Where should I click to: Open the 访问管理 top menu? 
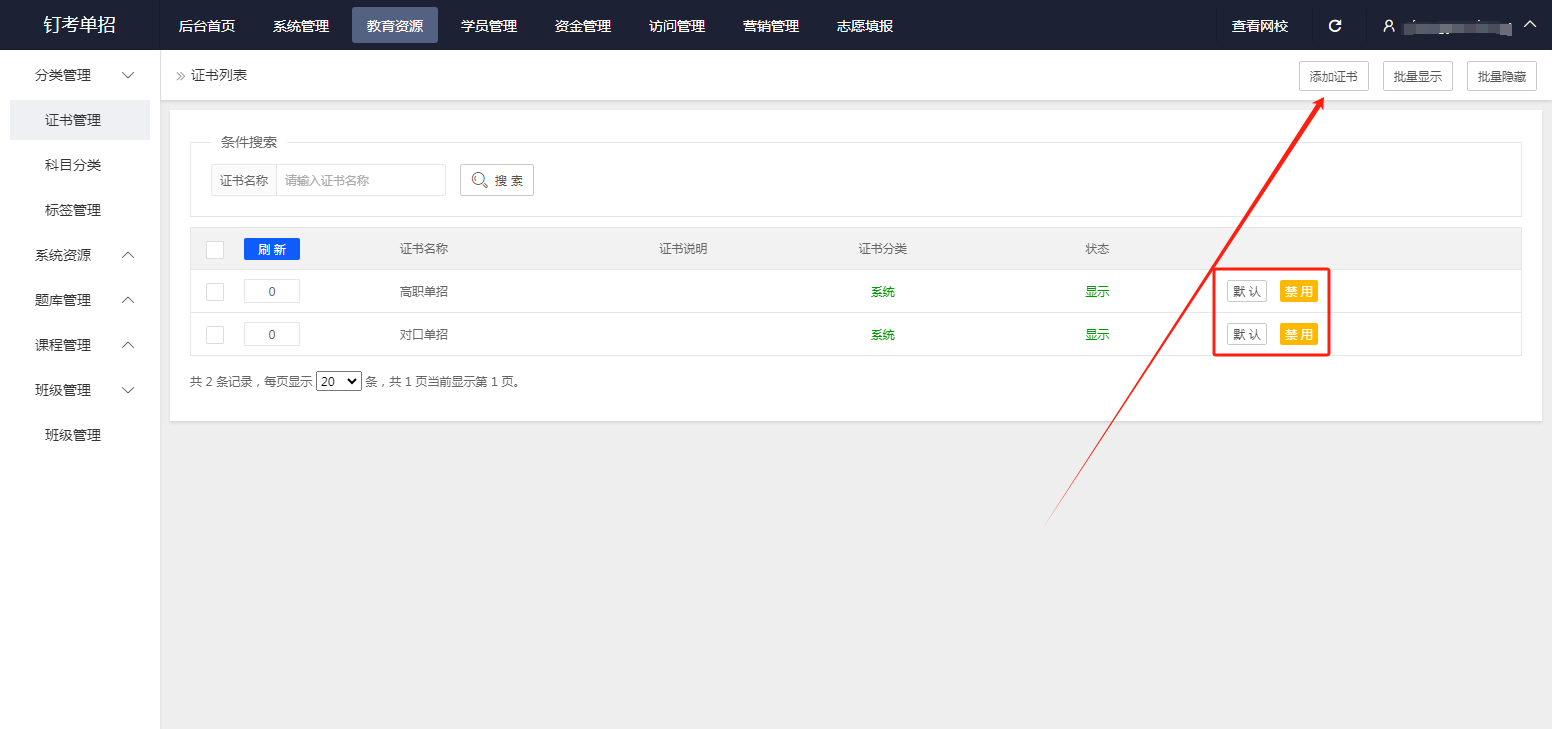click(677, 26)
